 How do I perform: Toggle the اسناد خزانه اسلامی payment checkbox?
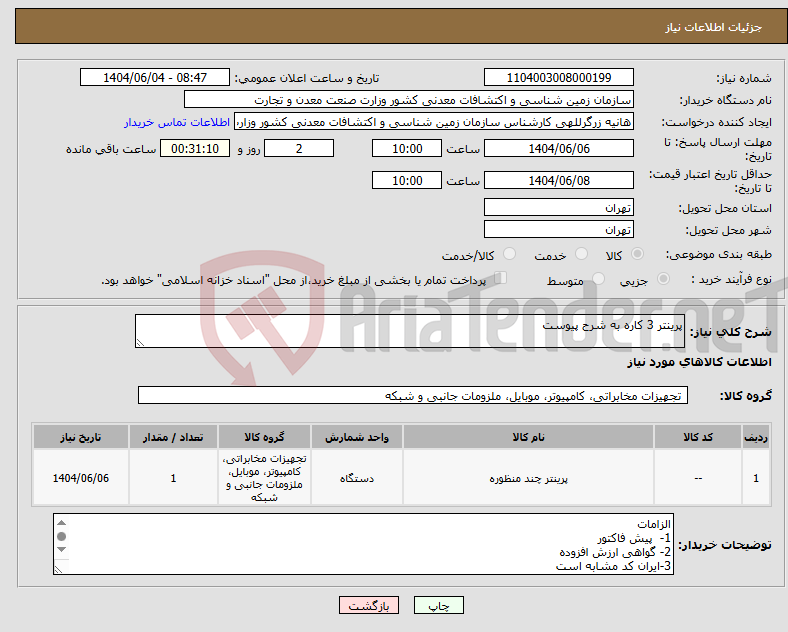coord(501,278)
